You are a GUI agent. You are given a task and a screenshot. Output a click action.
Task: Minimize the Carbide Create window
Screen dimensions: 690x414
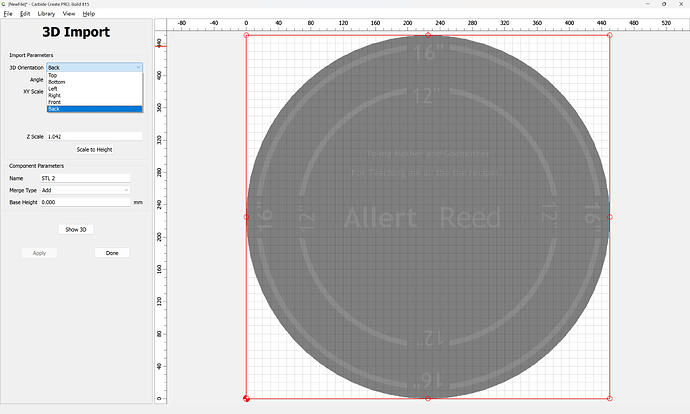648,4
